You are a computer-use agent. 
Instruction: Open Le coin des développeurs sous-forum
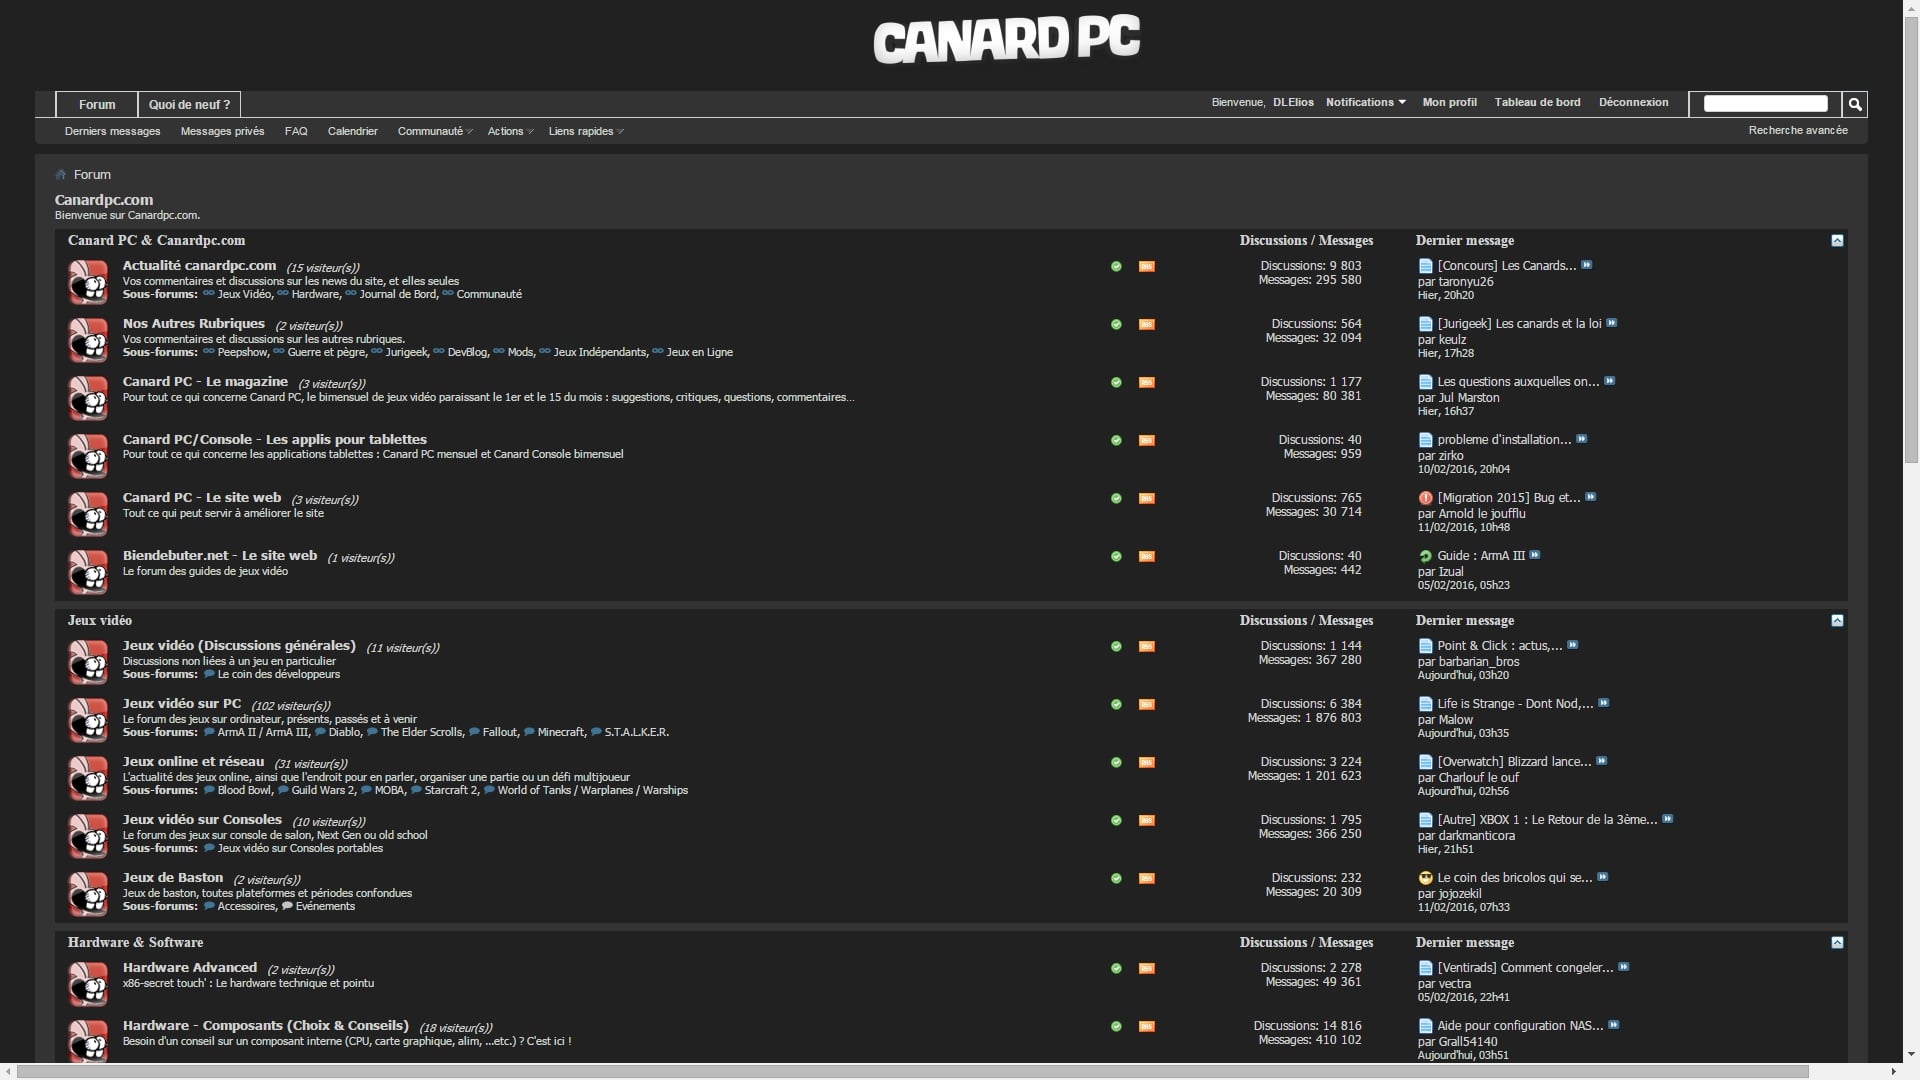(x=278, y=674)
